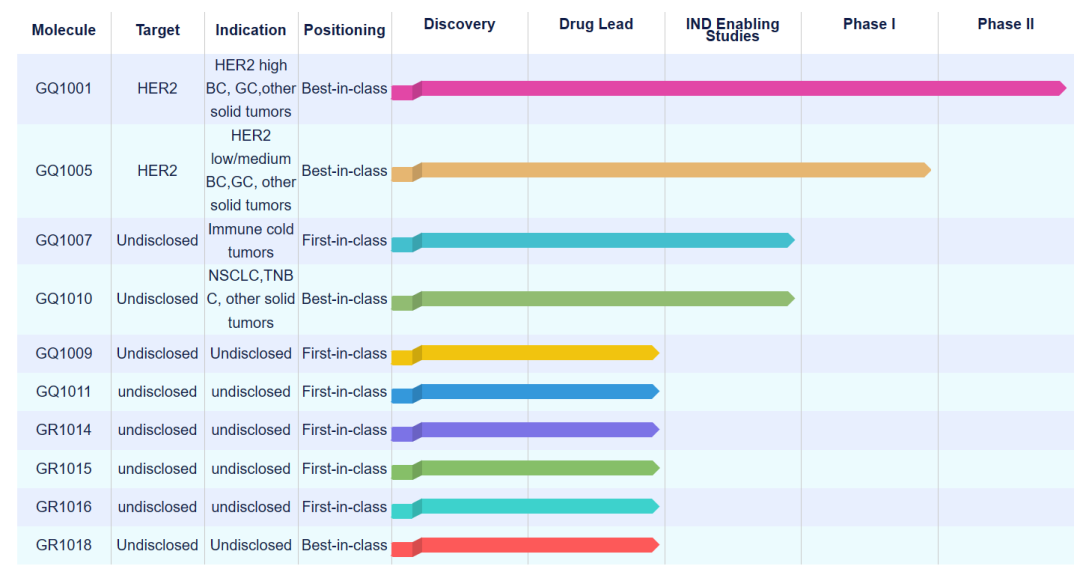This screenshot has height=578, width=1080.
Task: Click the GQ1001 molecule name
Action: tap(63, 88)
